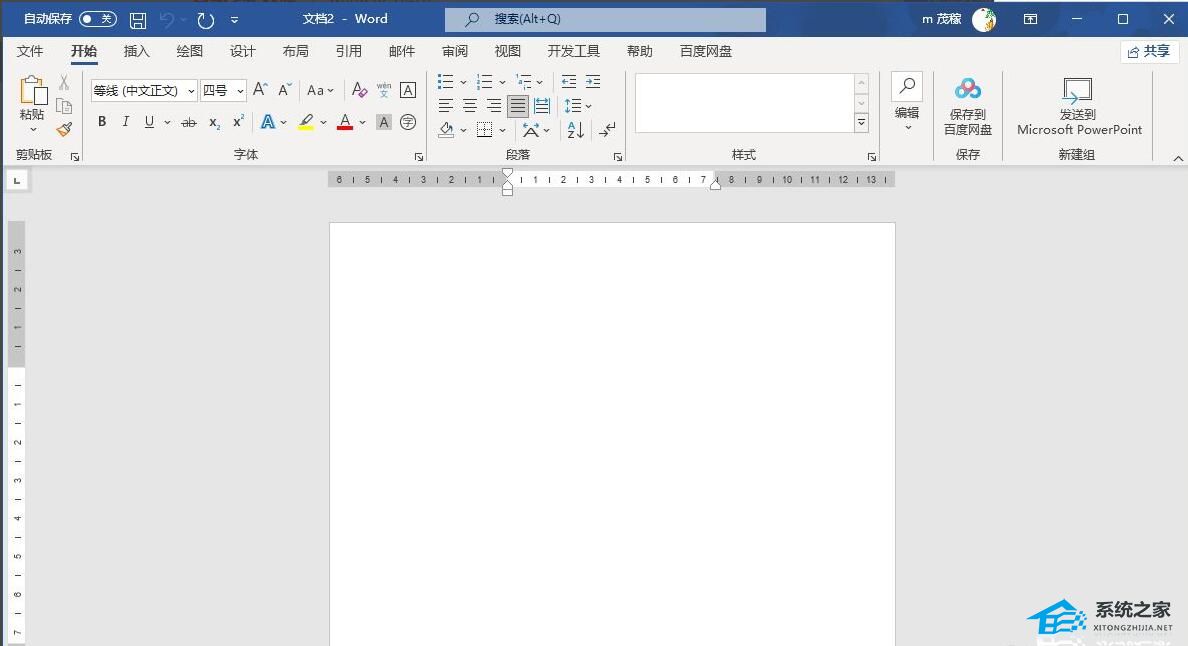Expand the Styles gallery more button
Image resolution: width=1188 pixels, height=646 pixels.
861,123
